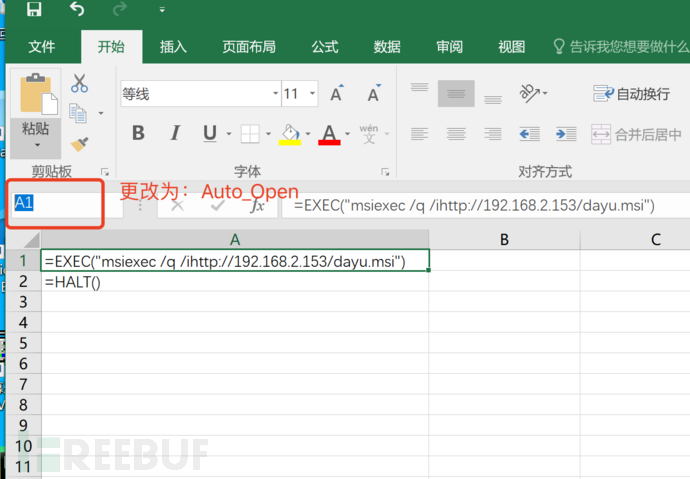Select column C header
Viewport: 690px width, 479px height.
pyautogui.click(x=635, y=240)
